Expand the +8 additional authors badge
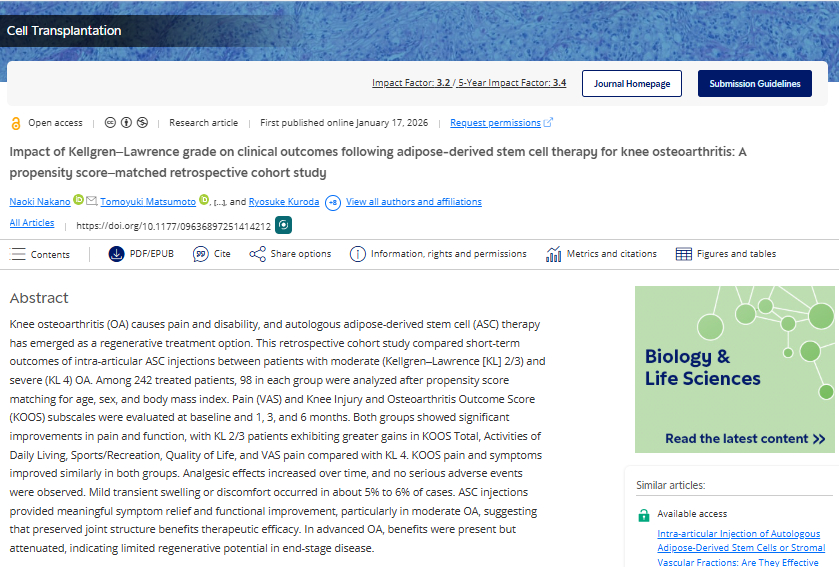The image size is (839, 567). (x=333, y=202)
